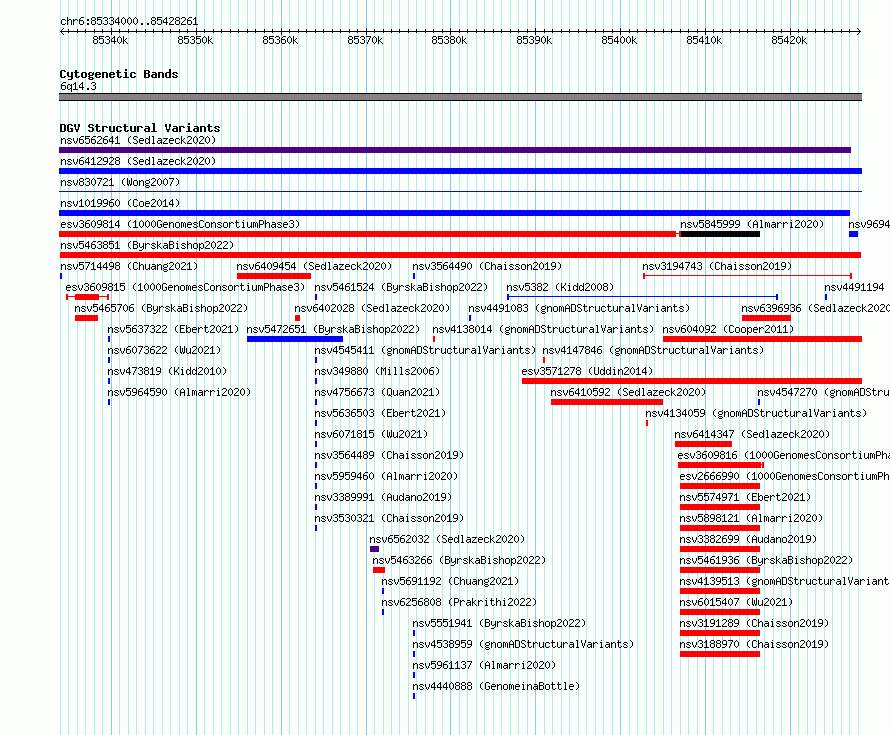Open nsv3389991 (Audano2019) label
Screen dimensions: 890x735
[x=383, y=497]
